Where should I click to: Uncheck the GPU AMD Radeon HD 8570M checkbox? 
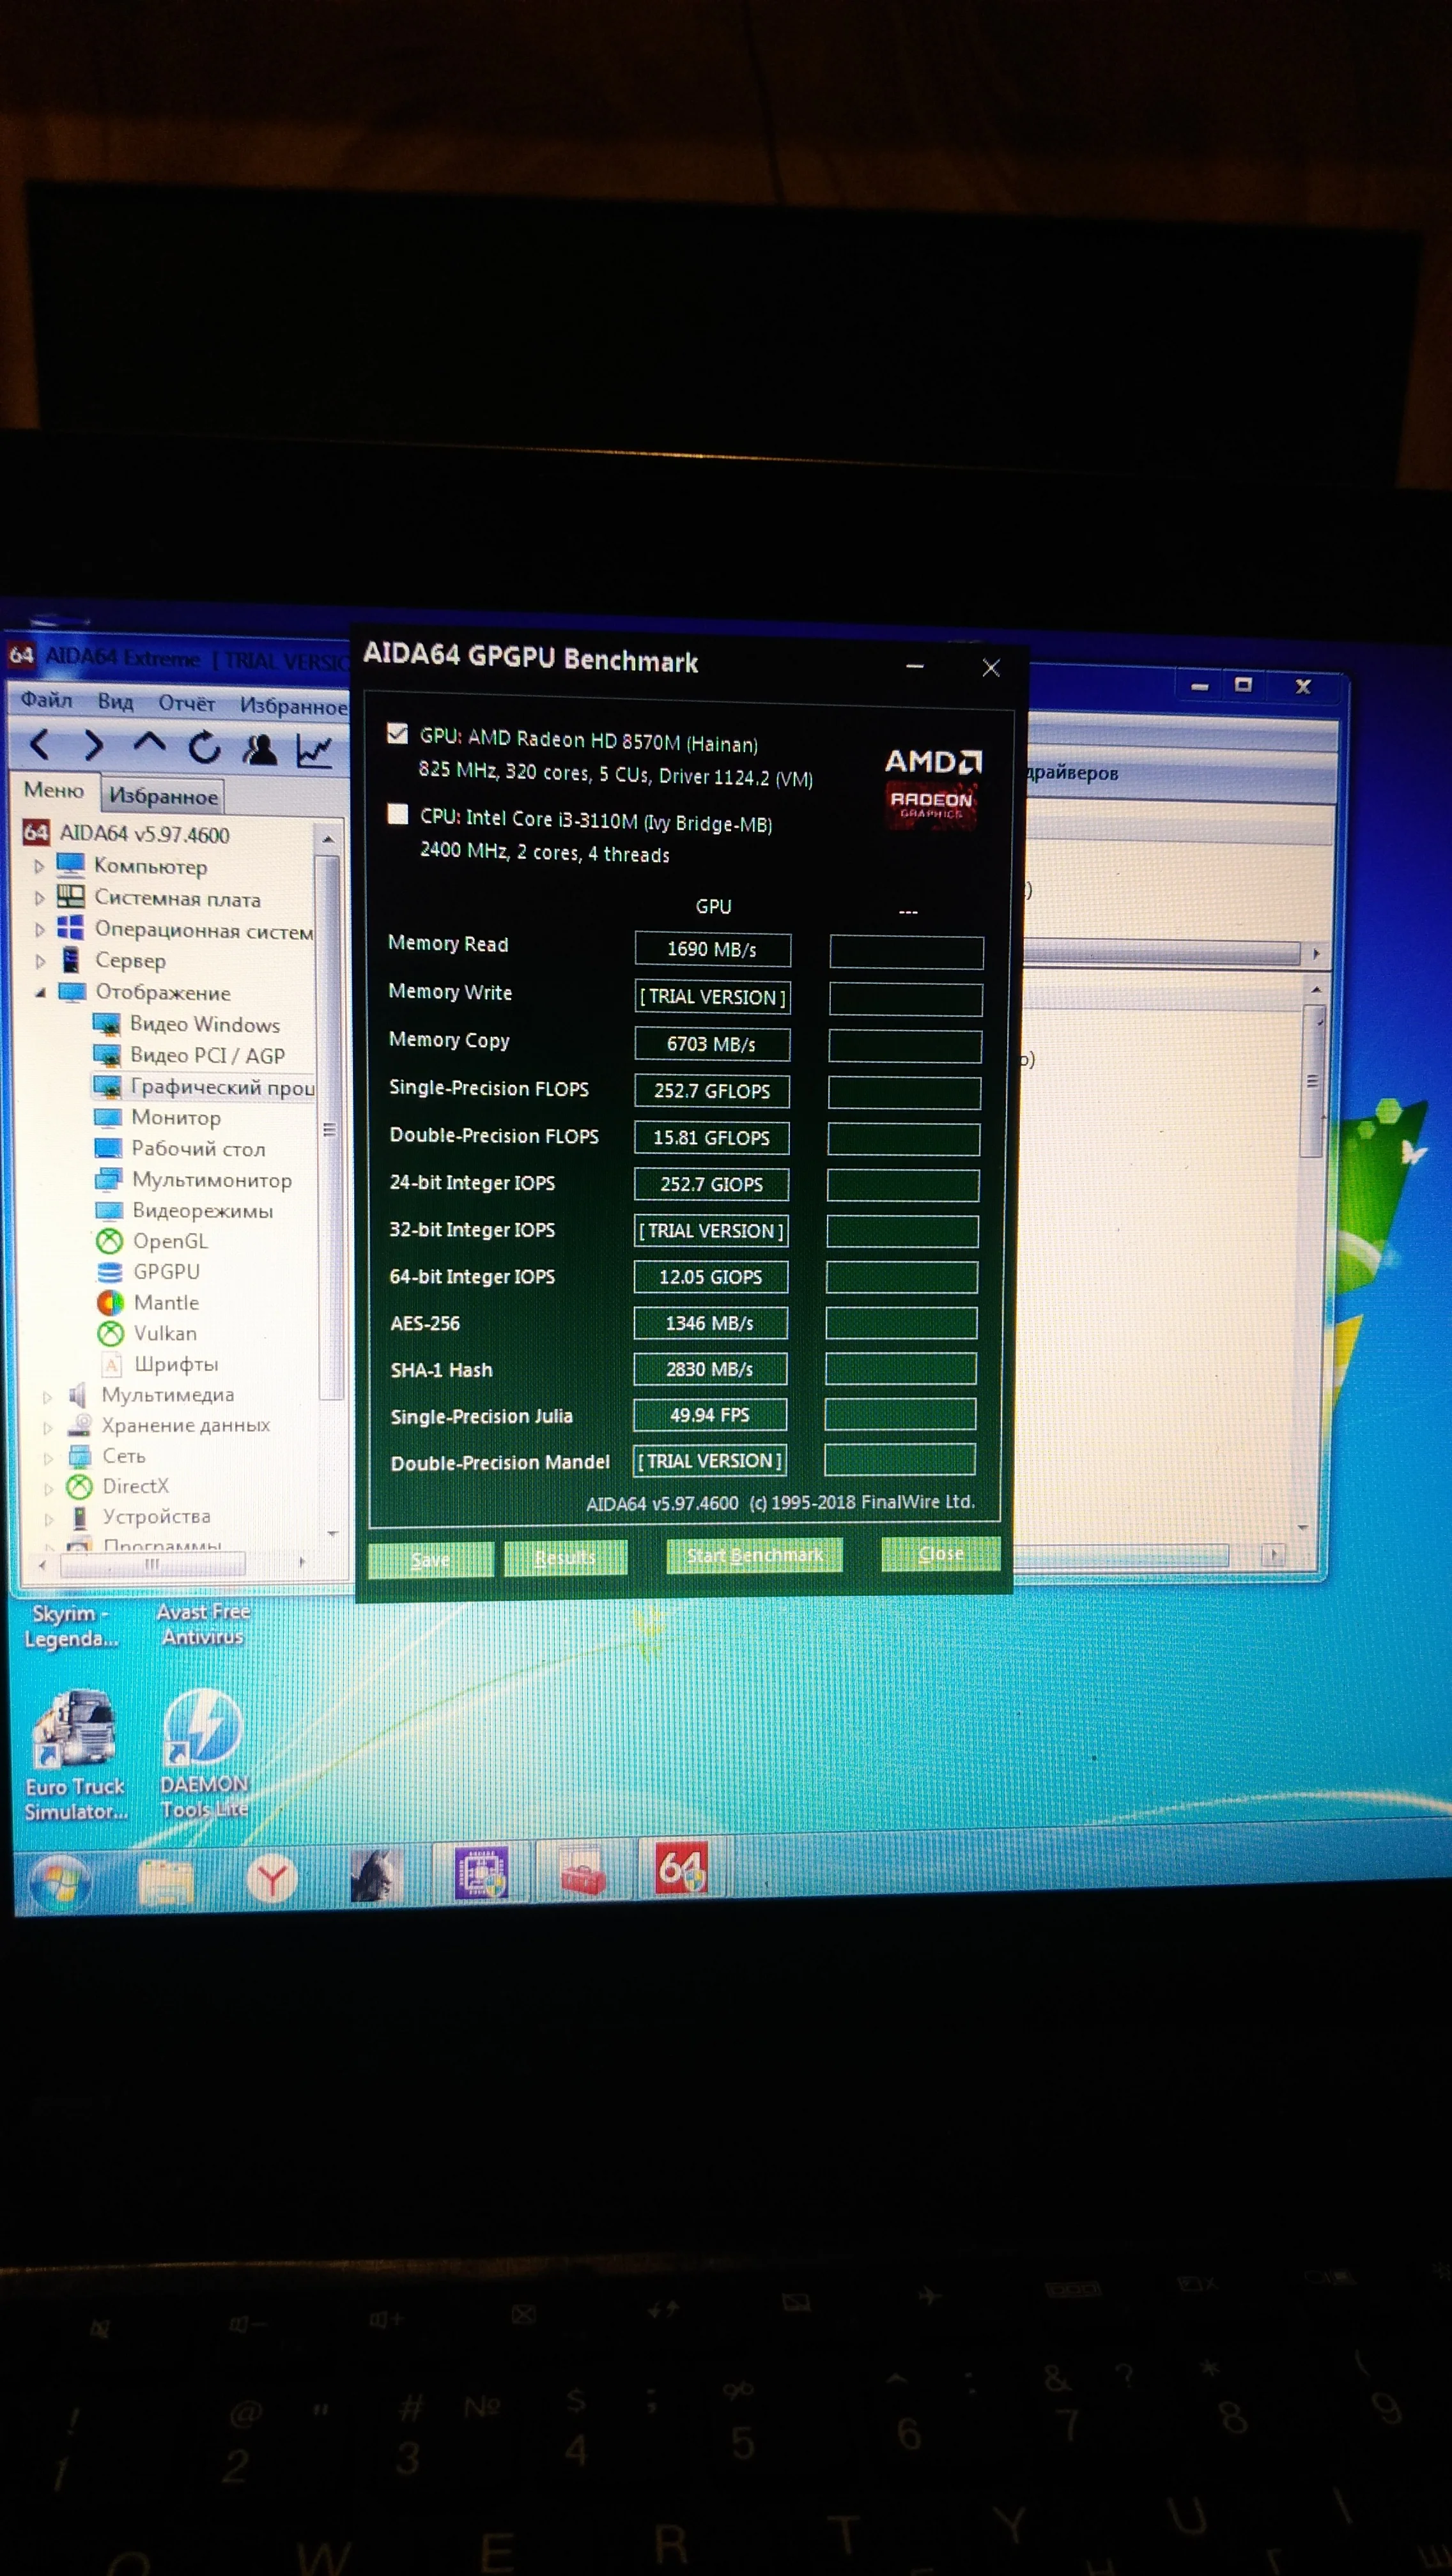(397, 734)
